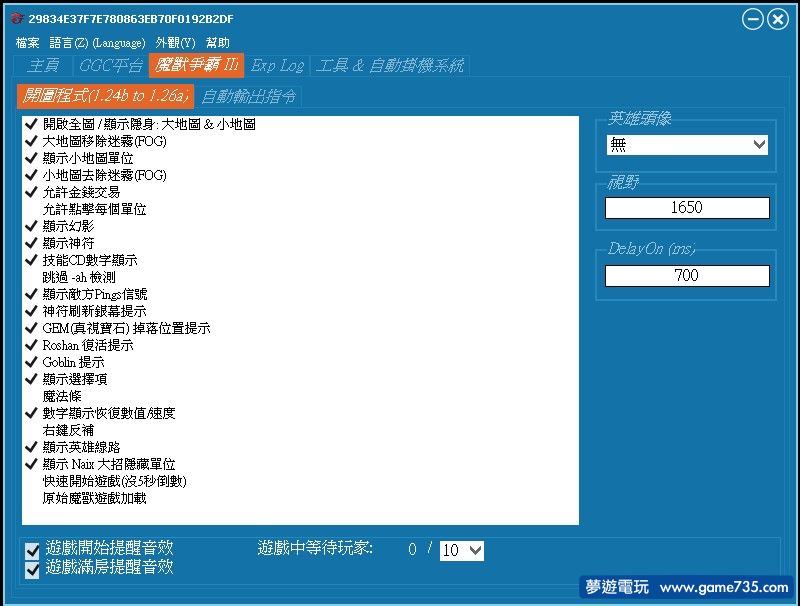Switch to the GGC平台 tab
The height and width of the screenshot is (606, 800).
(x=110, y=66)
